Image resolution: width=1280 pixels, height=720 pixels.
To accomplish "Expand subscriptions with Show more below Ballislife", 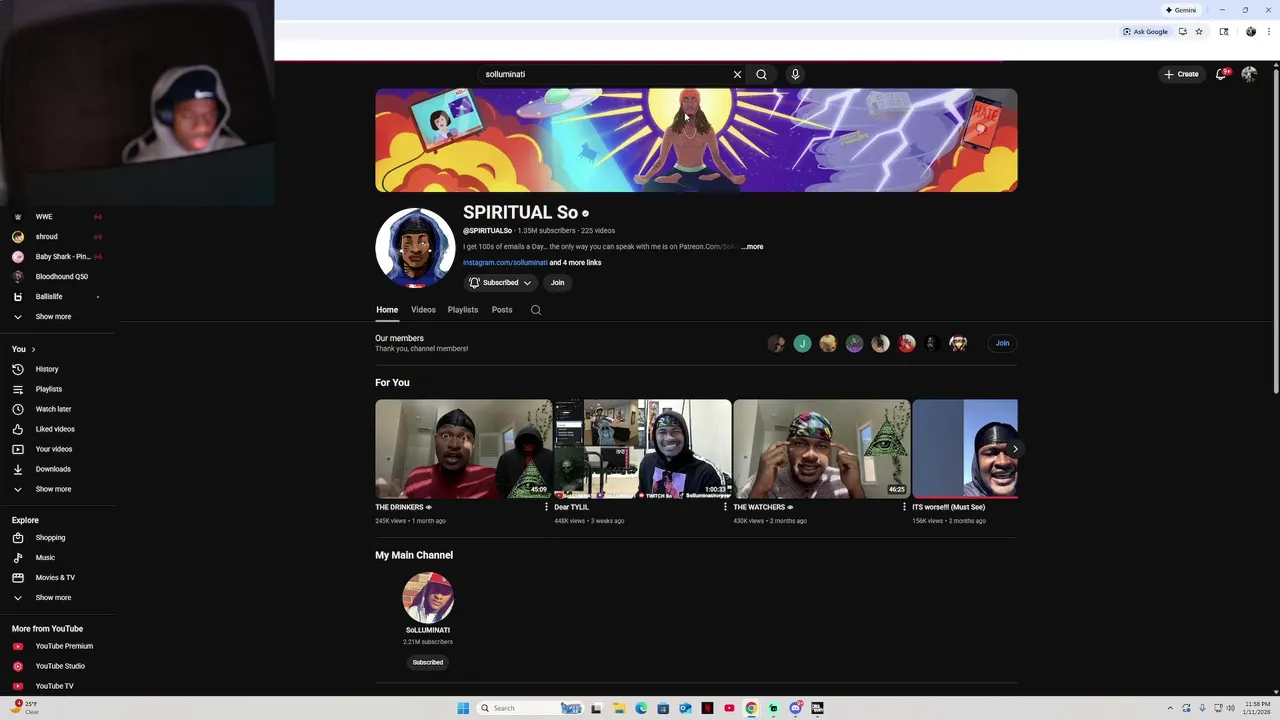I will (x=53, y=317).
